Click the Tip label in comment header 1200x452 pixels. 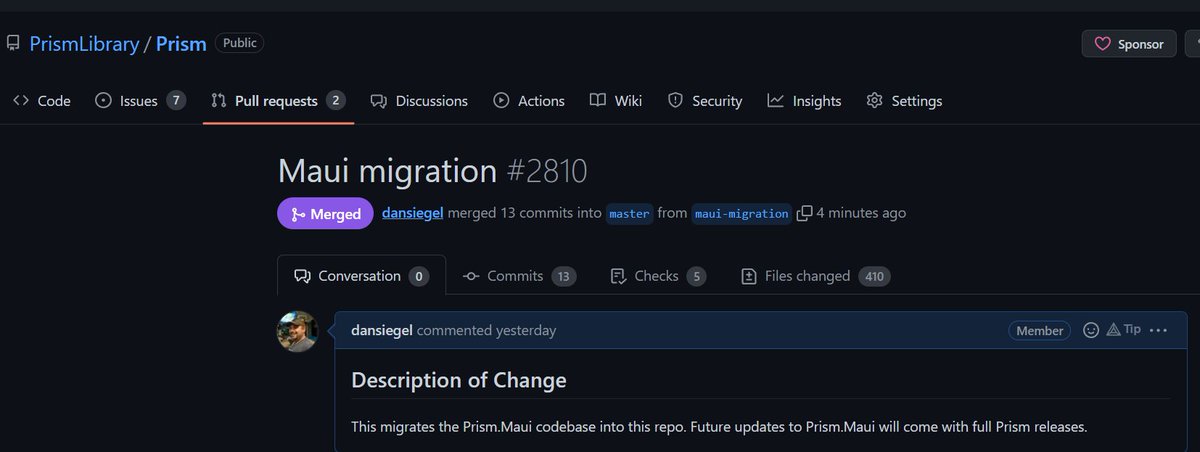(1123, 329)
